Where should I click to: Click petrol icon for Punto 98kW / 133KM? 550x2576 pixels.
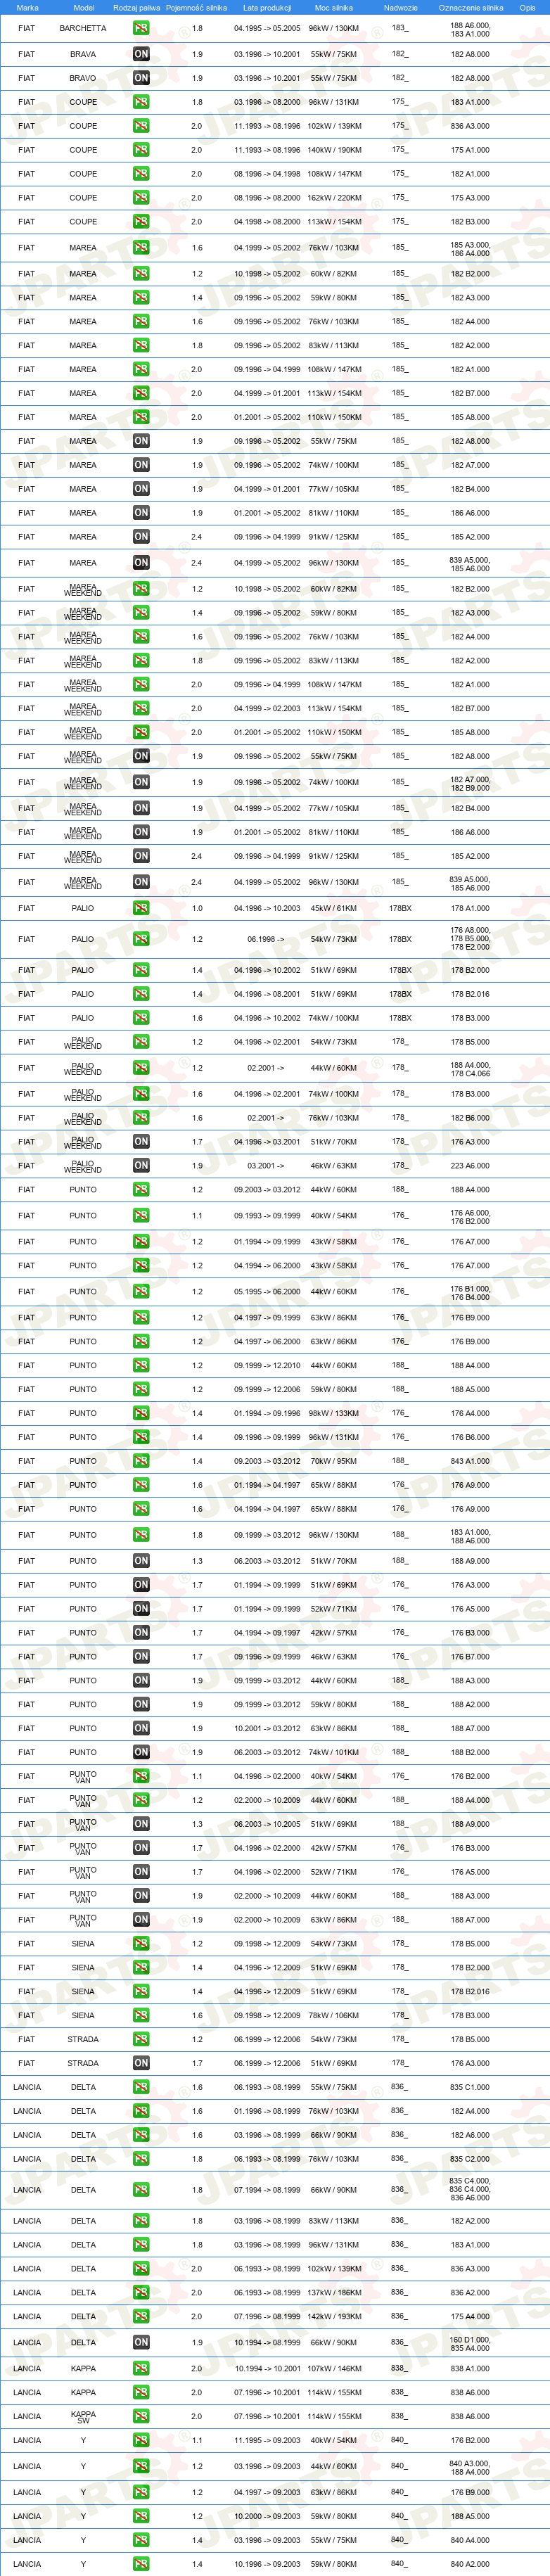(x=141, y=1413)
